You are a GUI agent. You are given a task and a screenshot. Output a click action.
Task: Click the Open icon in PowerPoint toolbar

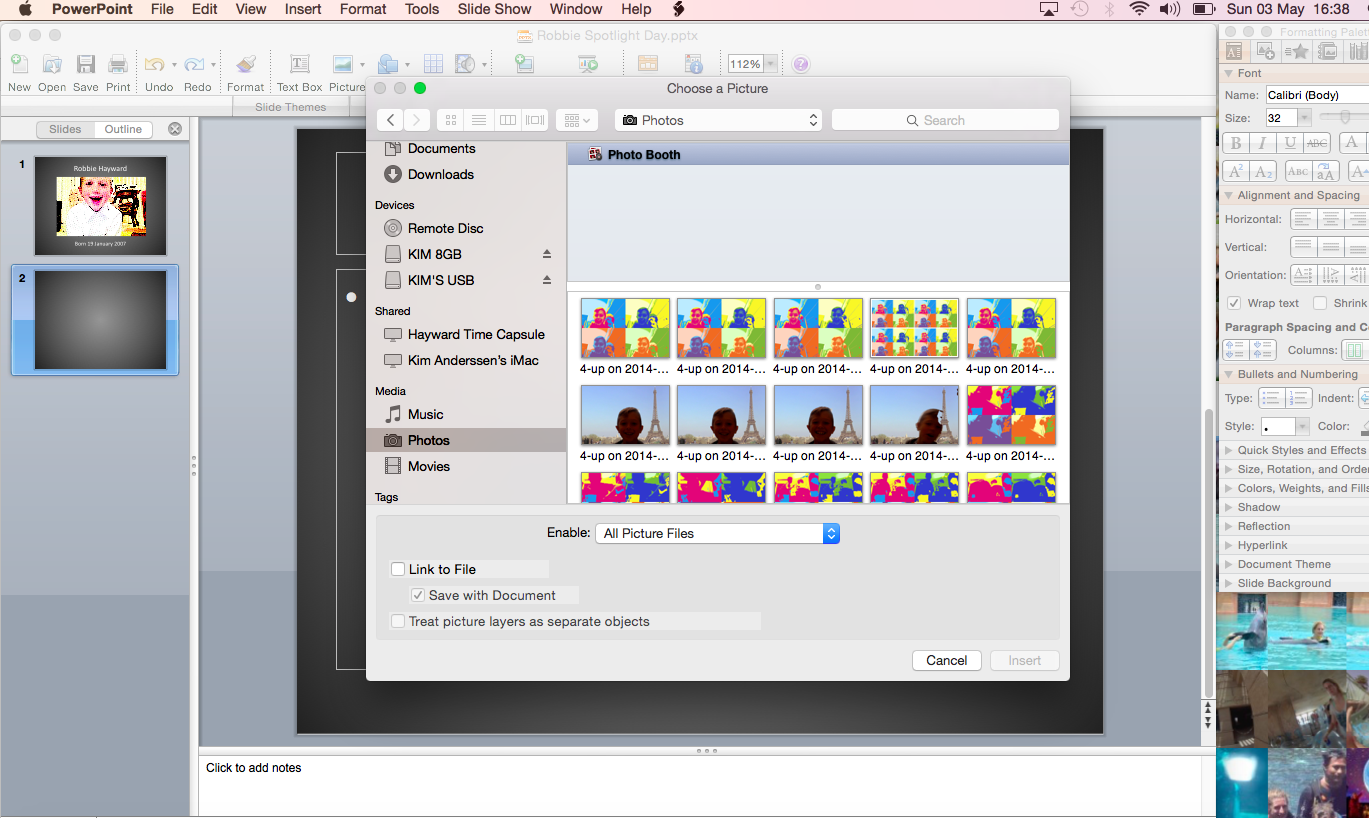coord(52,64)
